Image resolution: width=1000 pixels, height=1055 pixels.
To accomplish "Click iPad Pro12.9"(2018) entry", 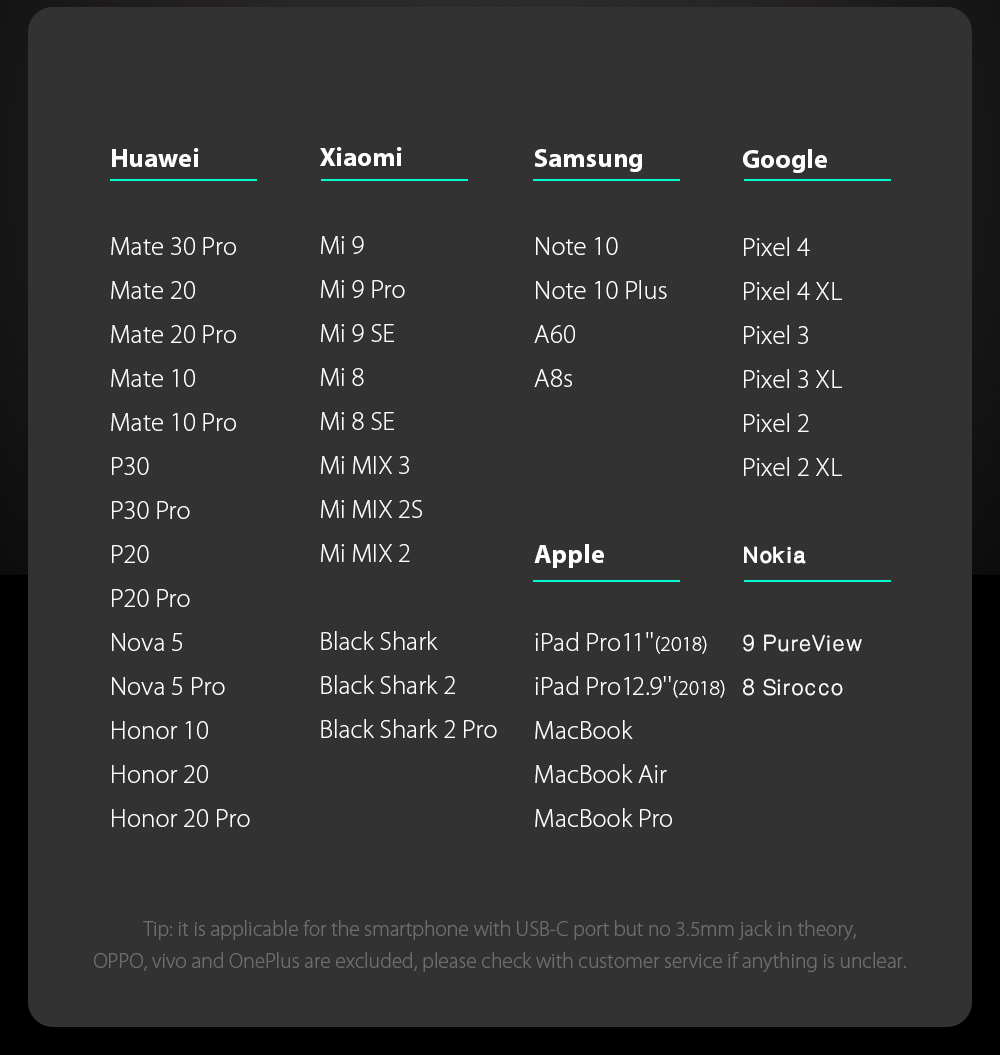I will point(630,686).
